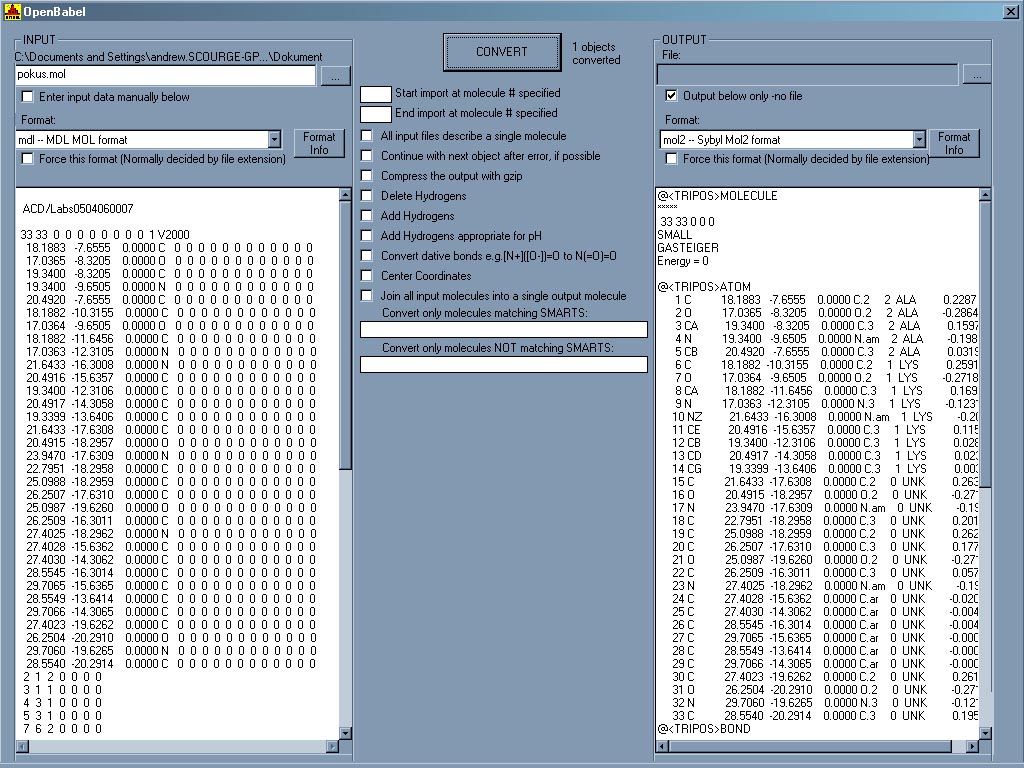Click the ACD/Labs0504060007 header line in input
This screenshot has width=1024, height=768.
78,209
